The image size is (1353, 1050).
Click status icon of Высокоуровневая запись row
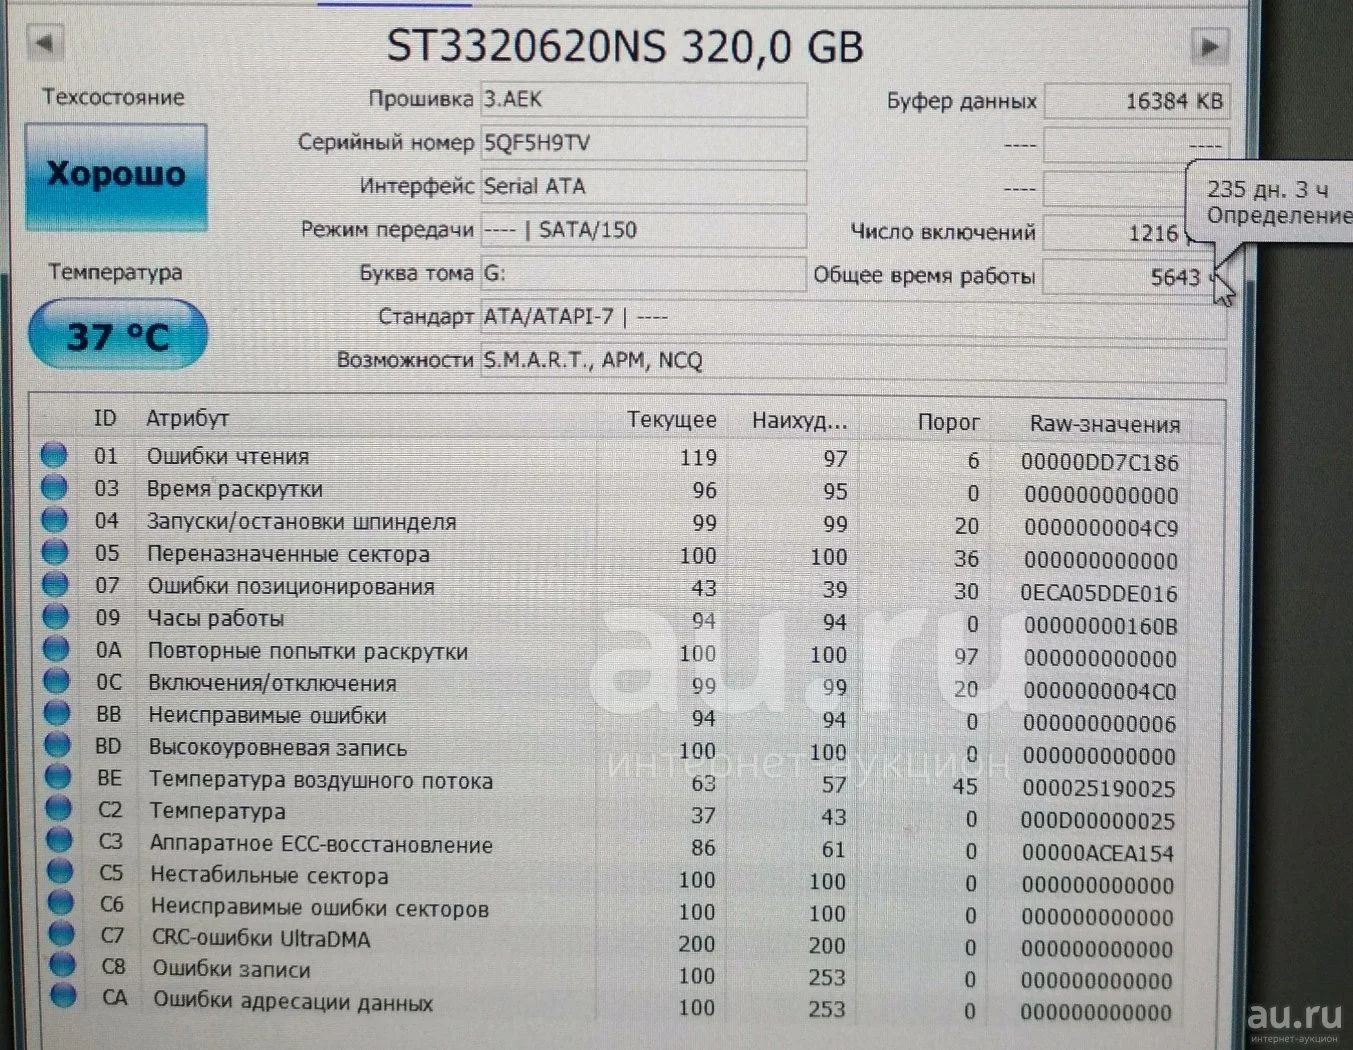coord(58,745)
